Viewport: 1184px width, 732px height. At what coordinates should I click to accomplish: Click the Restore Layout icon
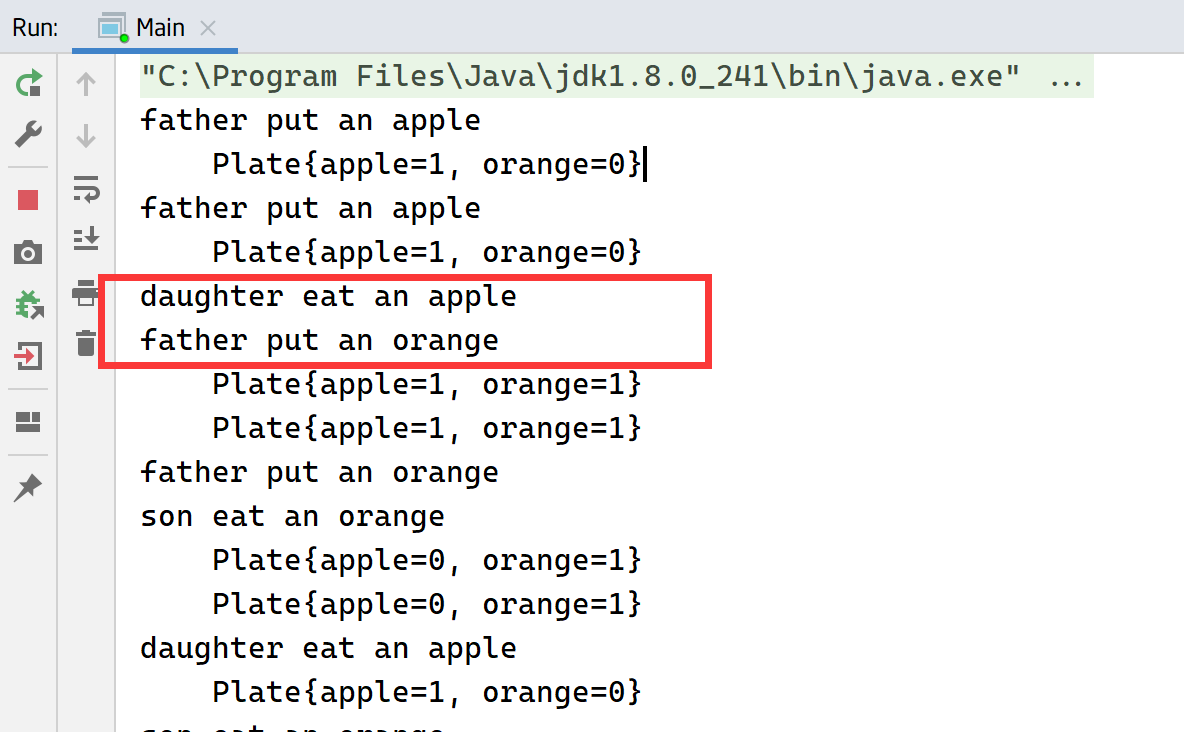[x=28, y=422]
